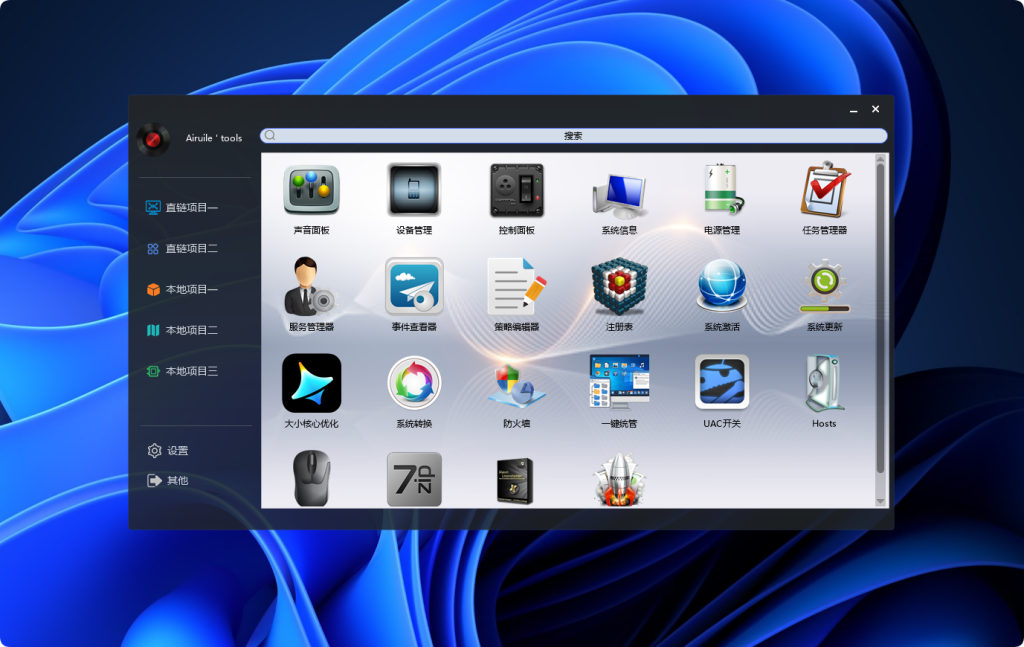The image size is (1024, 647).
Task: Launch 系统转换 system conversion
Action: coord(414,383)
